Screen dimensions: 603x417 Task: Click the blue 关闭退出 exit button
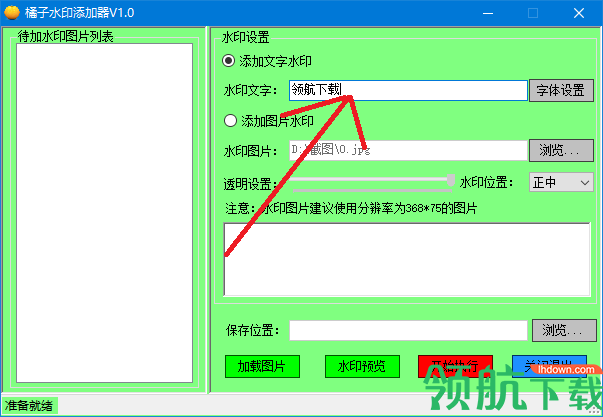coord(549,366)
